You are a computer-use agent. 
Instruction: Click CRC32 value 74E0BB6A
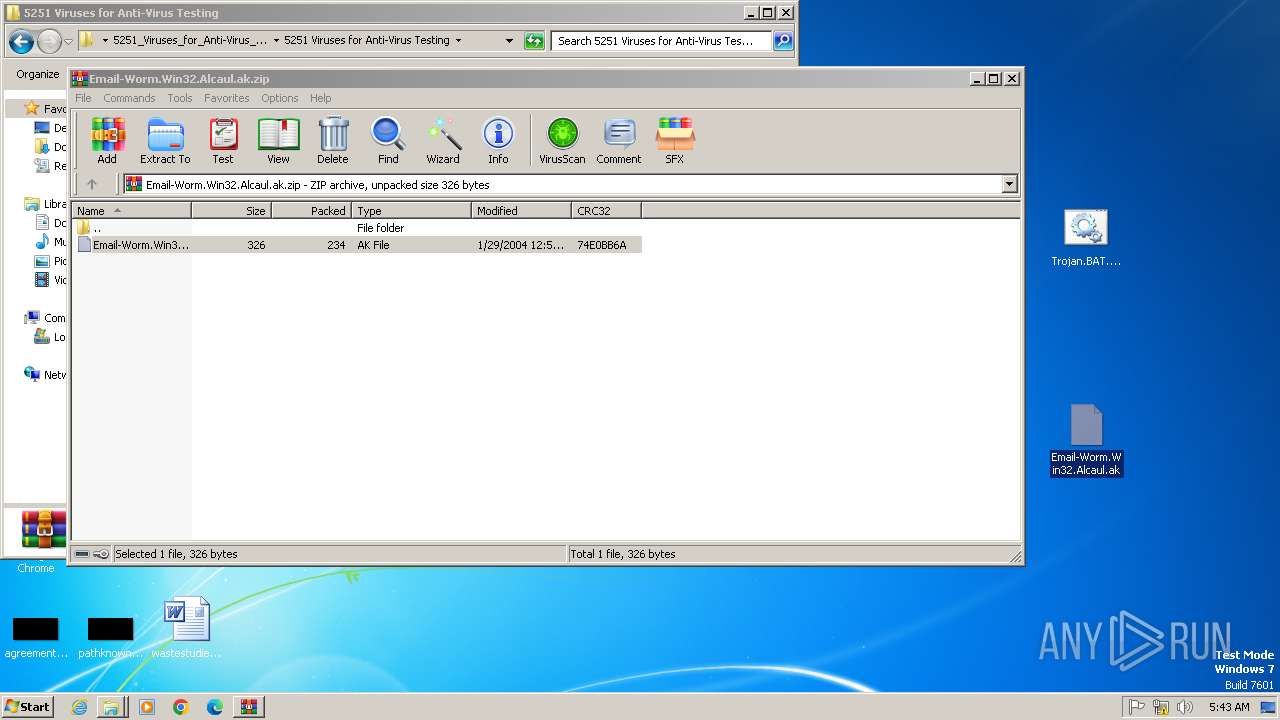click(602, 245)
